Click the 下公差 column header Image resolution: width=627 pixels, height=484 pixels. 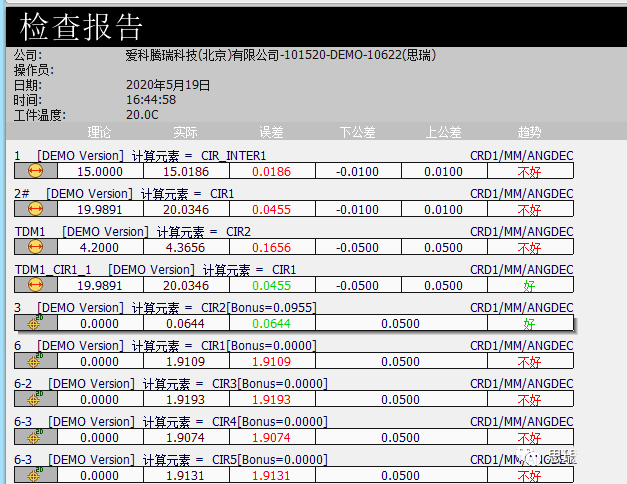357,132
